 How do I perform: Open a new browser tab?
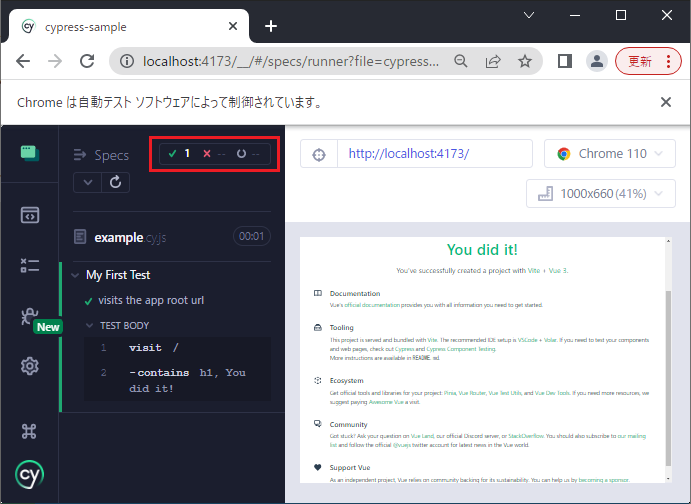click(x=271, y=26)
